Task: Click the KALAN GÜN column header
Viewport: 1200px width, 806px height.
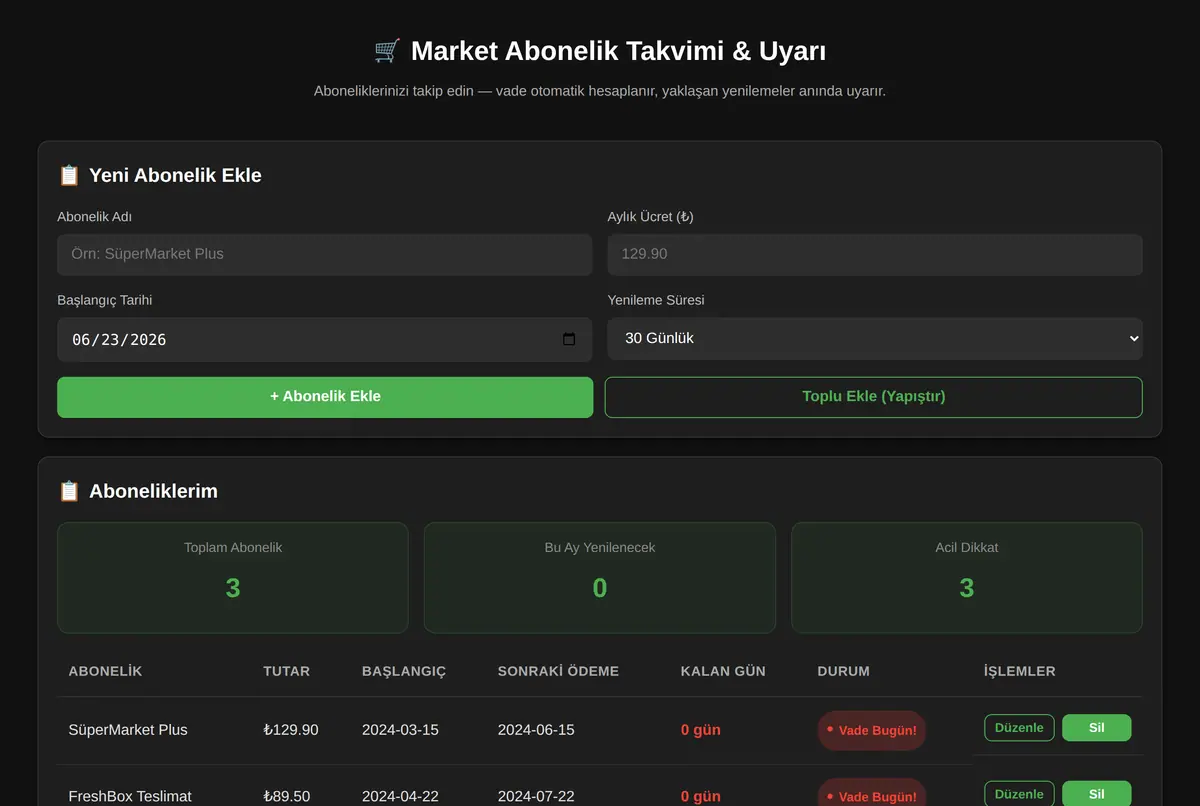Action: click(723, 671)
